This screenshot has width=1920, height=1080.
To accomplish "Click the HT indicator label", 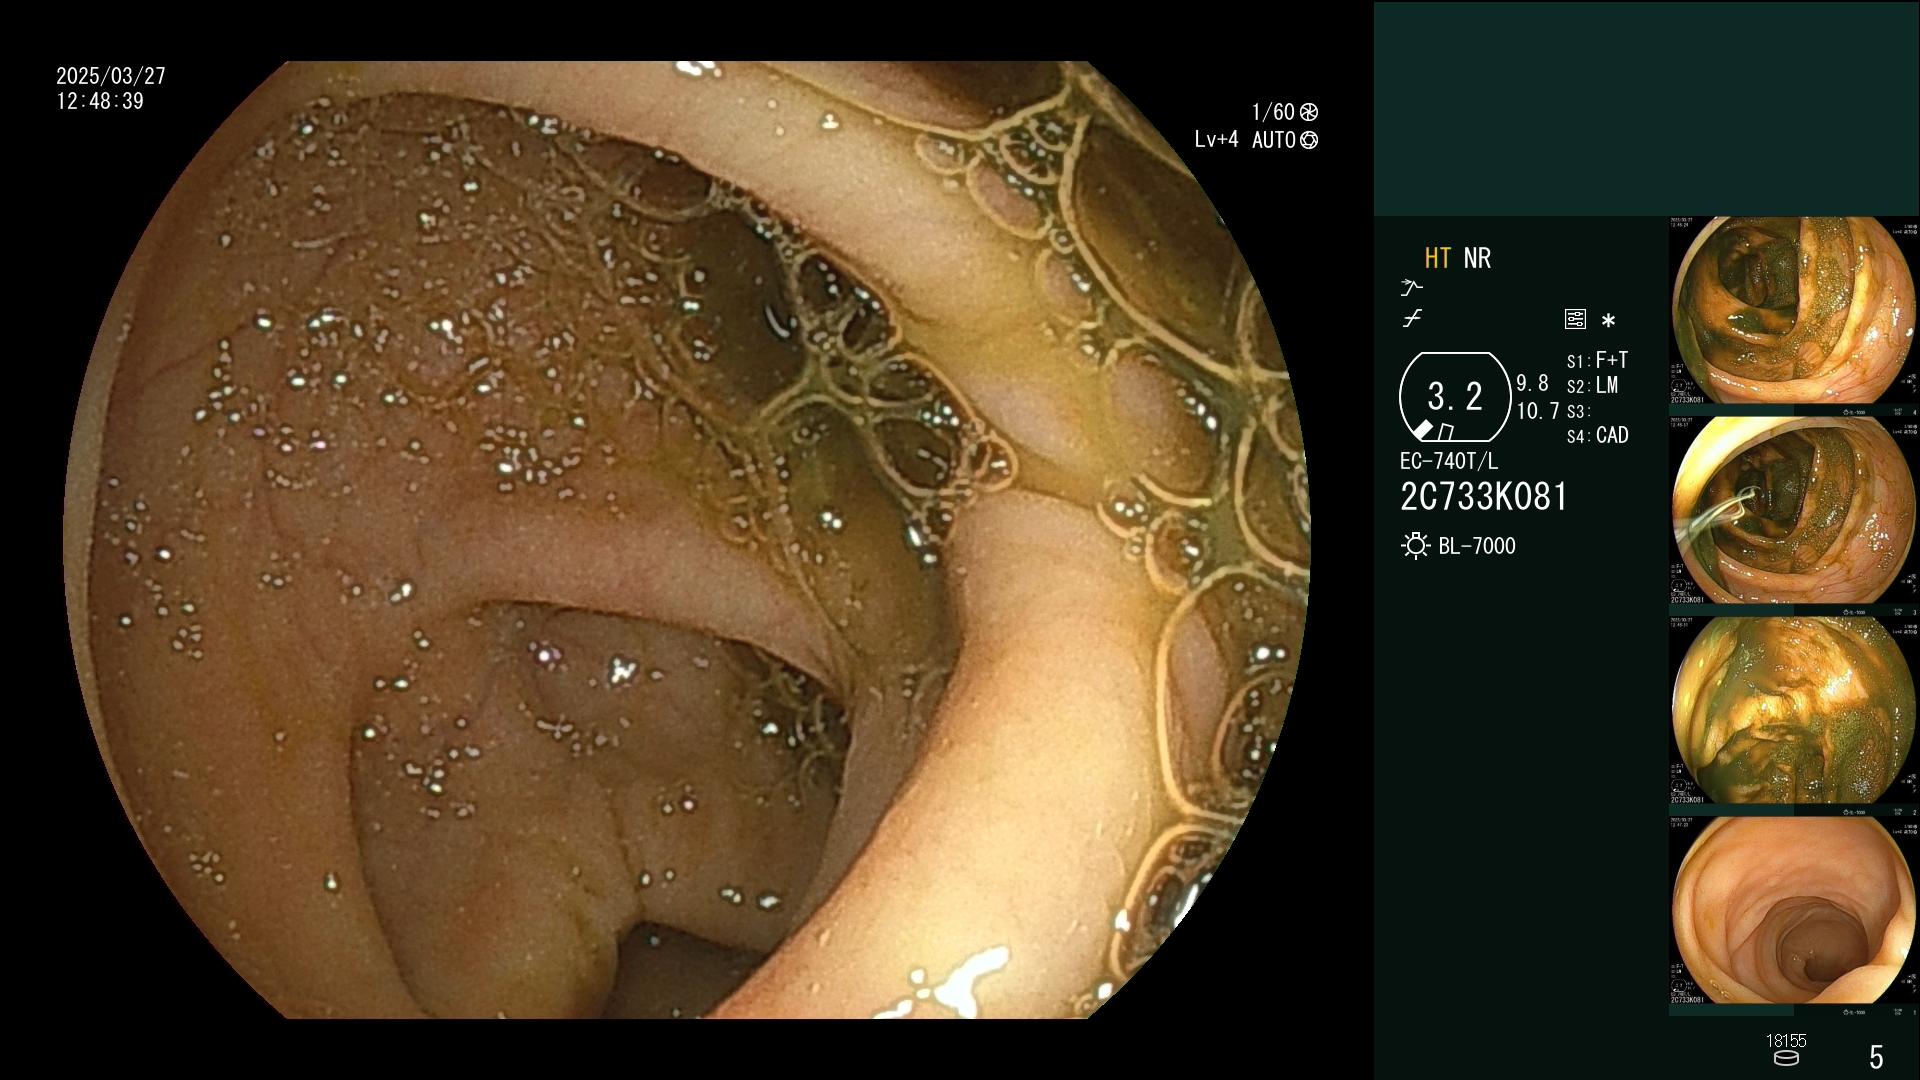I will [x=1437, y=258].
